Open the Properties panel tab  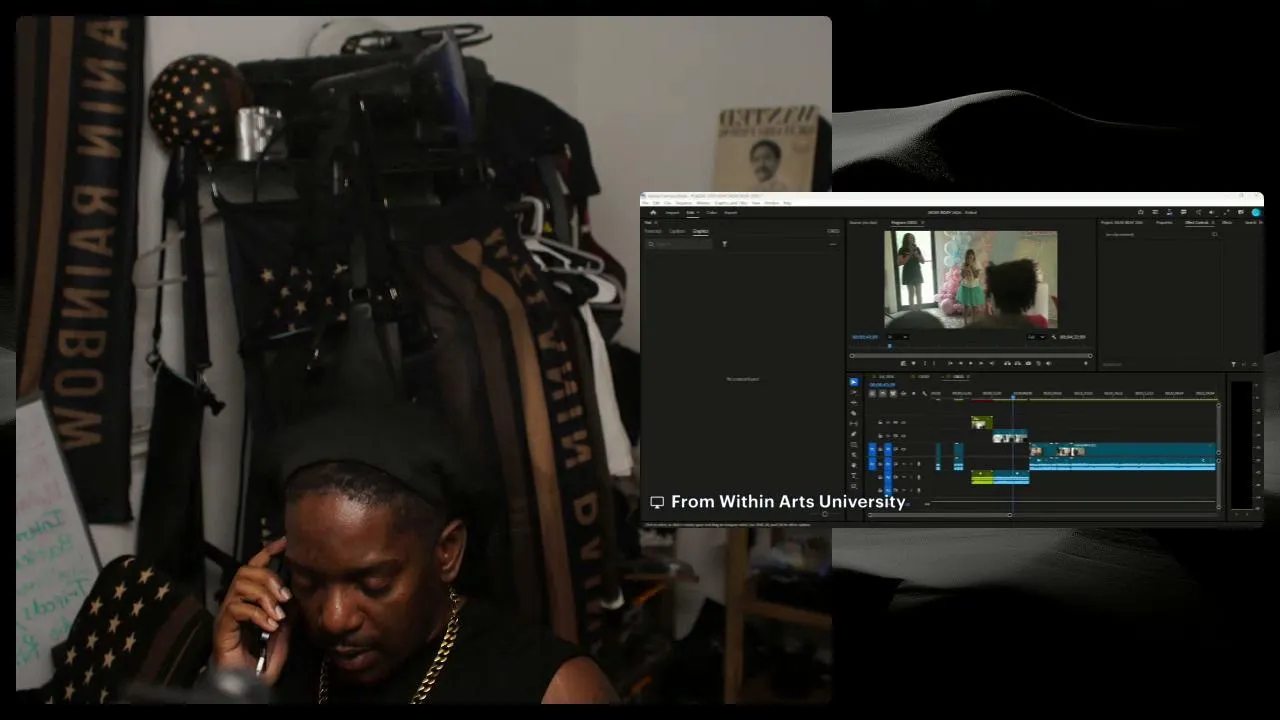(1164, 222)
